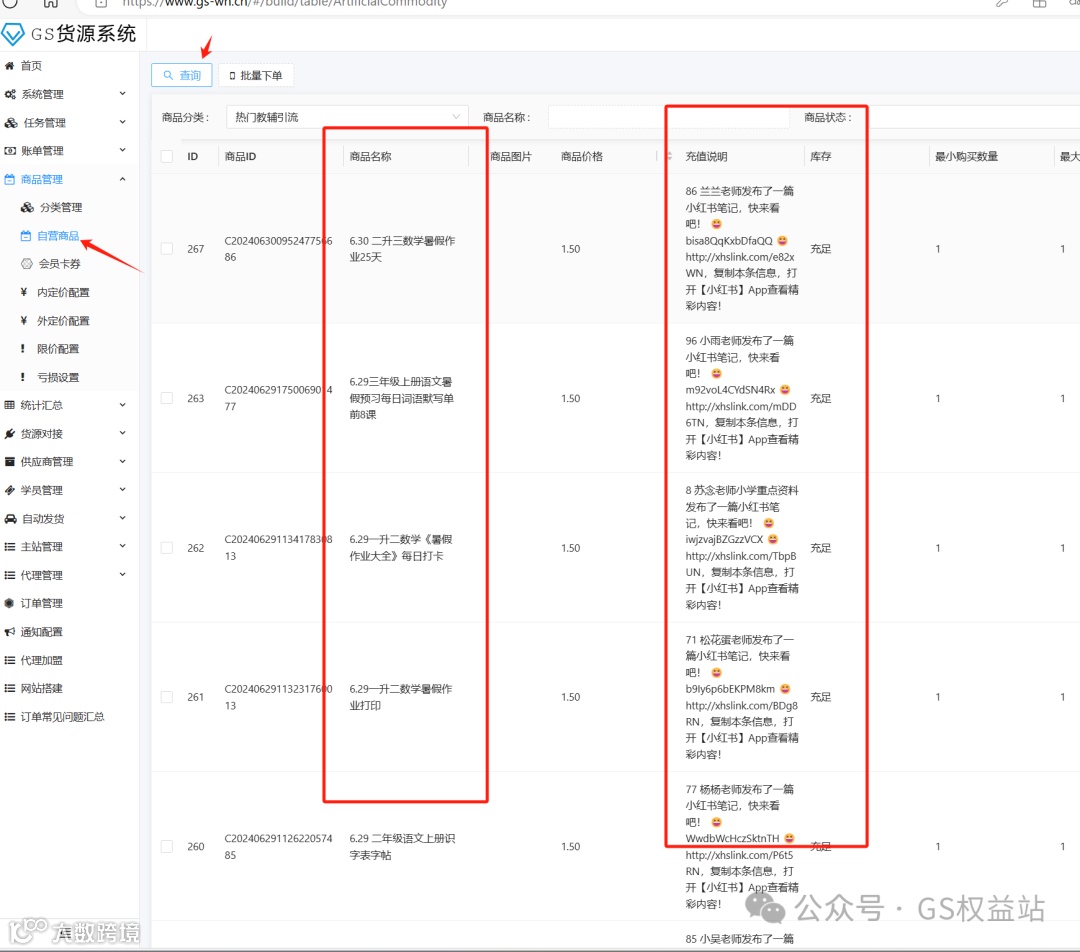The height and width of the screenshot is (952, 1080).
Task: Select the 会员卡券 submenu link
Action: (59, 264)
